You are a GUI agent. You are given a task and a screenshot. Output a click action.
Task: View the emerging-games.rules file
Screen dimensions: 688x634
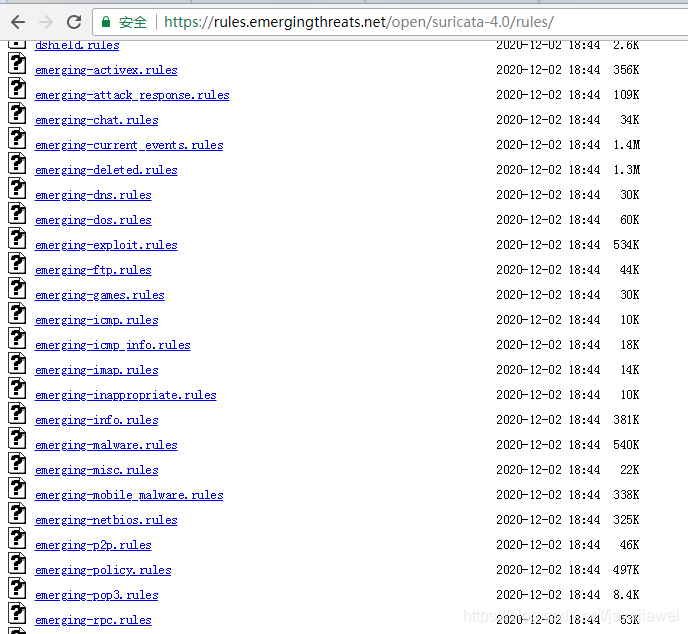[x=100, y=295]
